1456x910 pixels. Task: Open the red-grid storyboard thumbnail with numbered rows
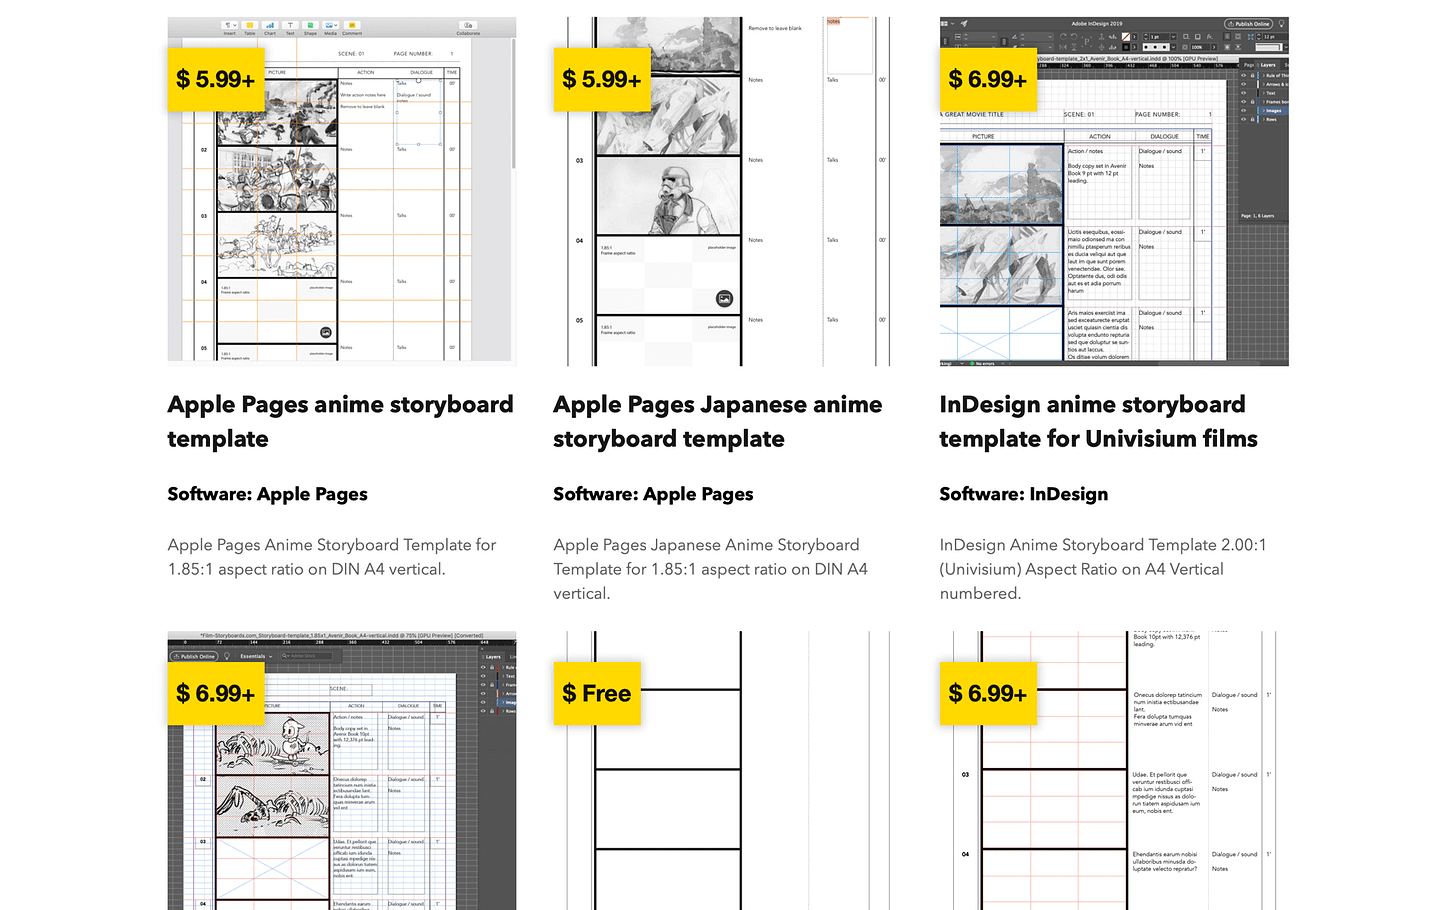coord(1114,770)
